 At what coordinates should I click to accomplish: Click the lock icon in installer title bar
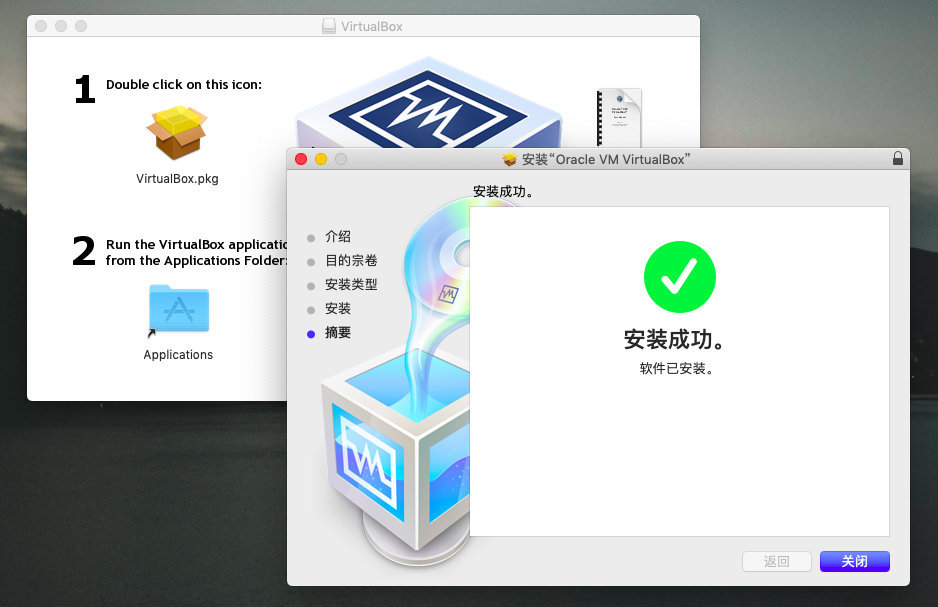point(897,158)
